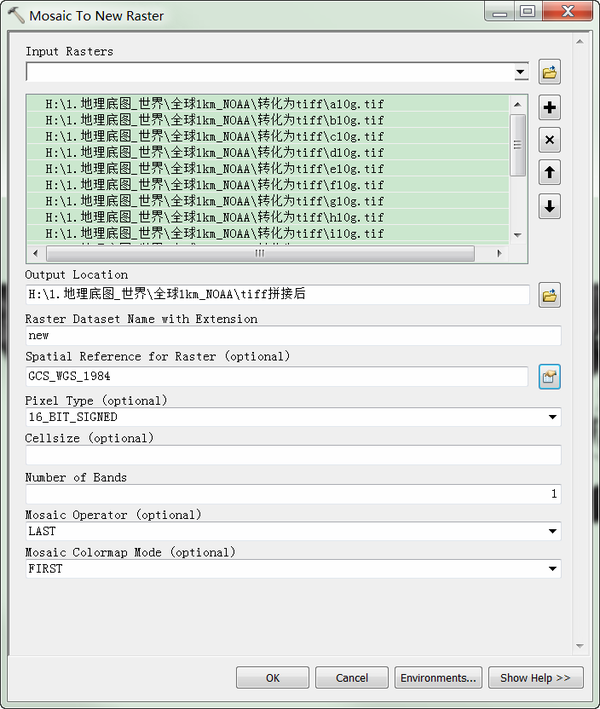Click the hammer tool icon in title bar
Screen dimensions: 600x709
tap(16, 15)
